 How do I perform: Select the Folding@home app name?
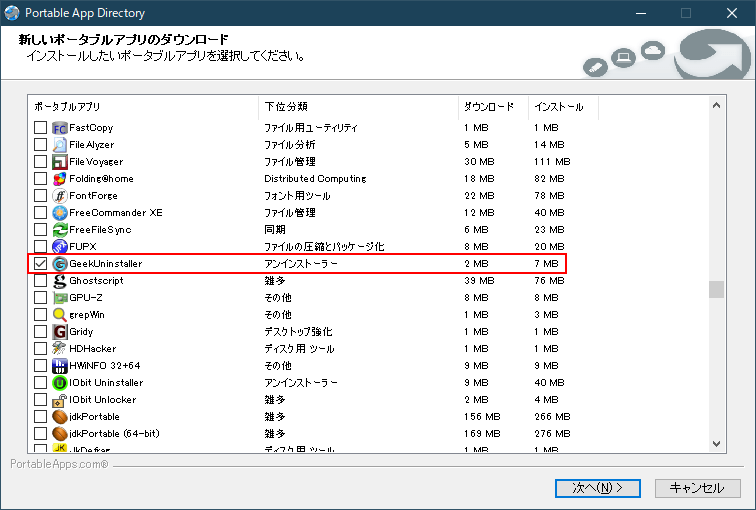coord(101,179)
